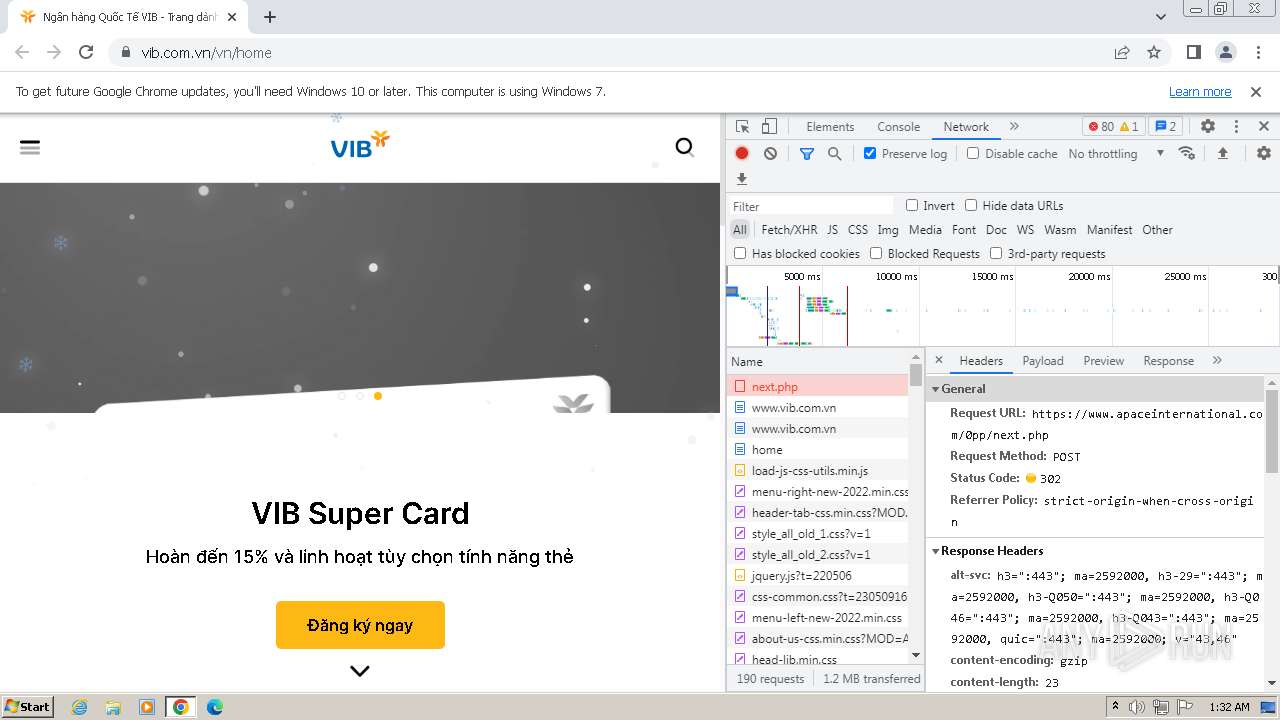
Task: Open DevTools settings gear
Action: coord(1208,127)
